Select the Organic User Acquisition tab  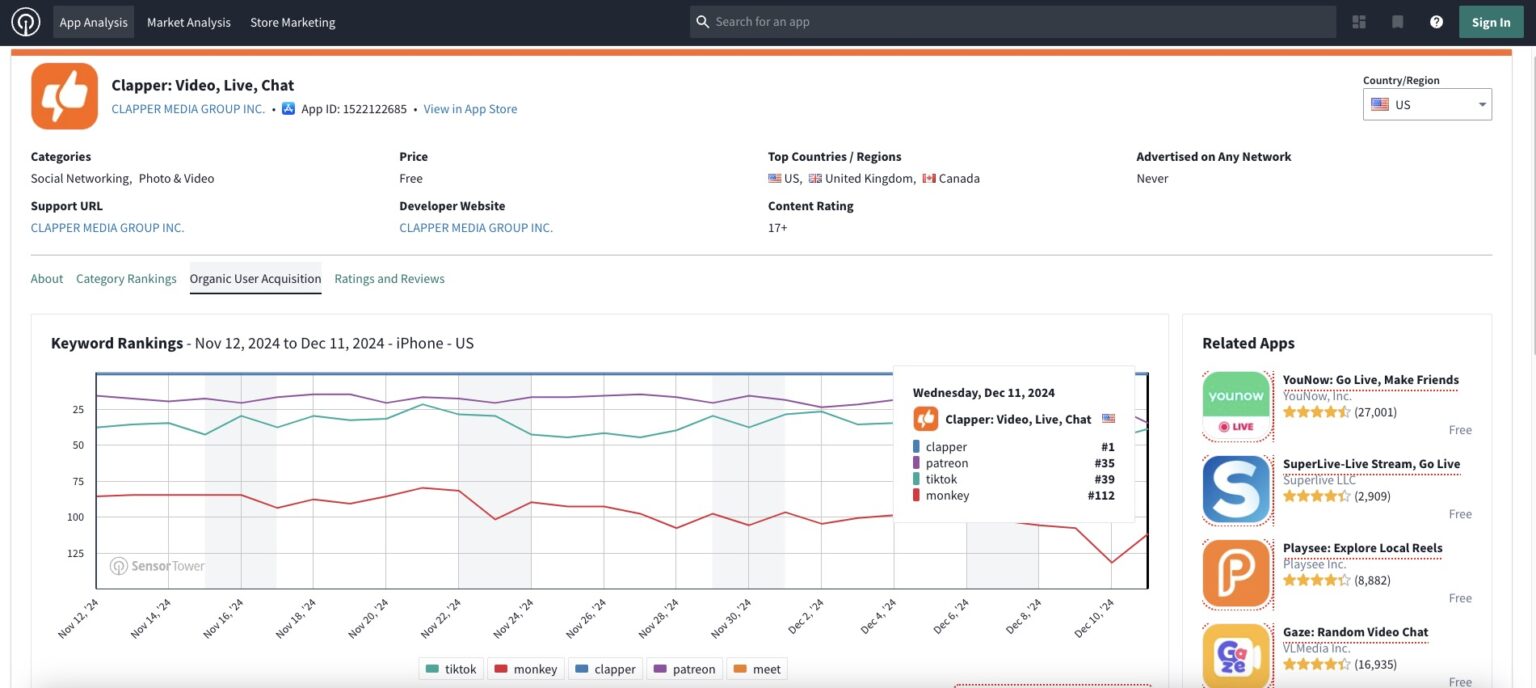[256, 279]
